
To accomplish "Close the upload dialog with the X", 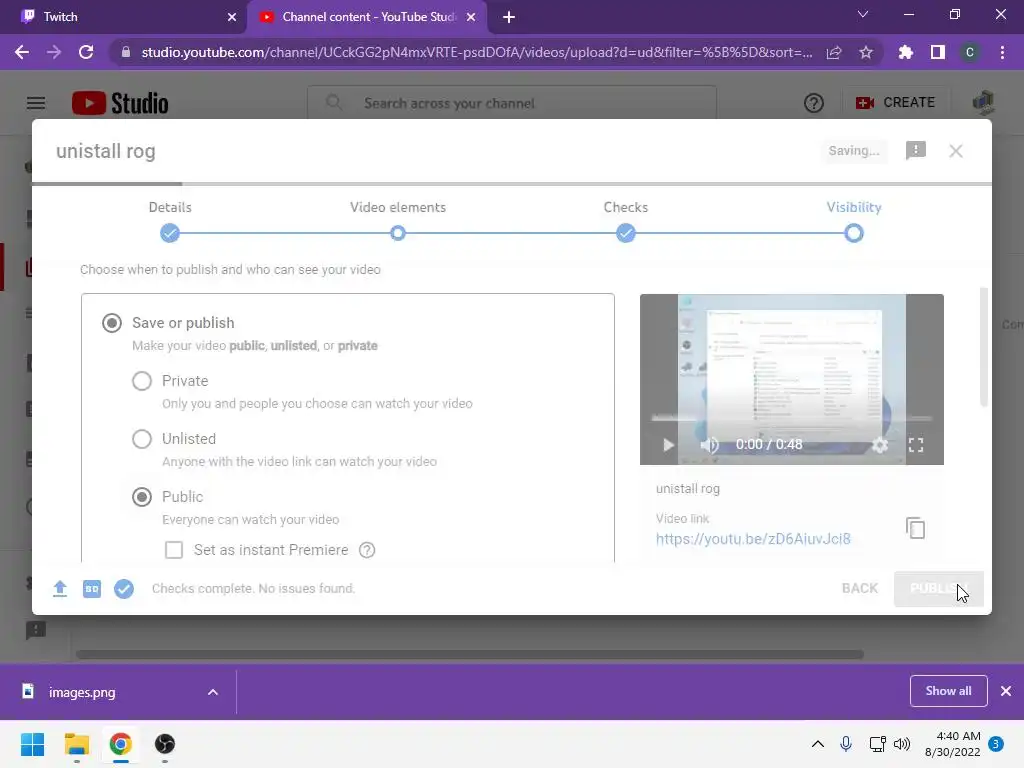I will [x=955, y=151].
